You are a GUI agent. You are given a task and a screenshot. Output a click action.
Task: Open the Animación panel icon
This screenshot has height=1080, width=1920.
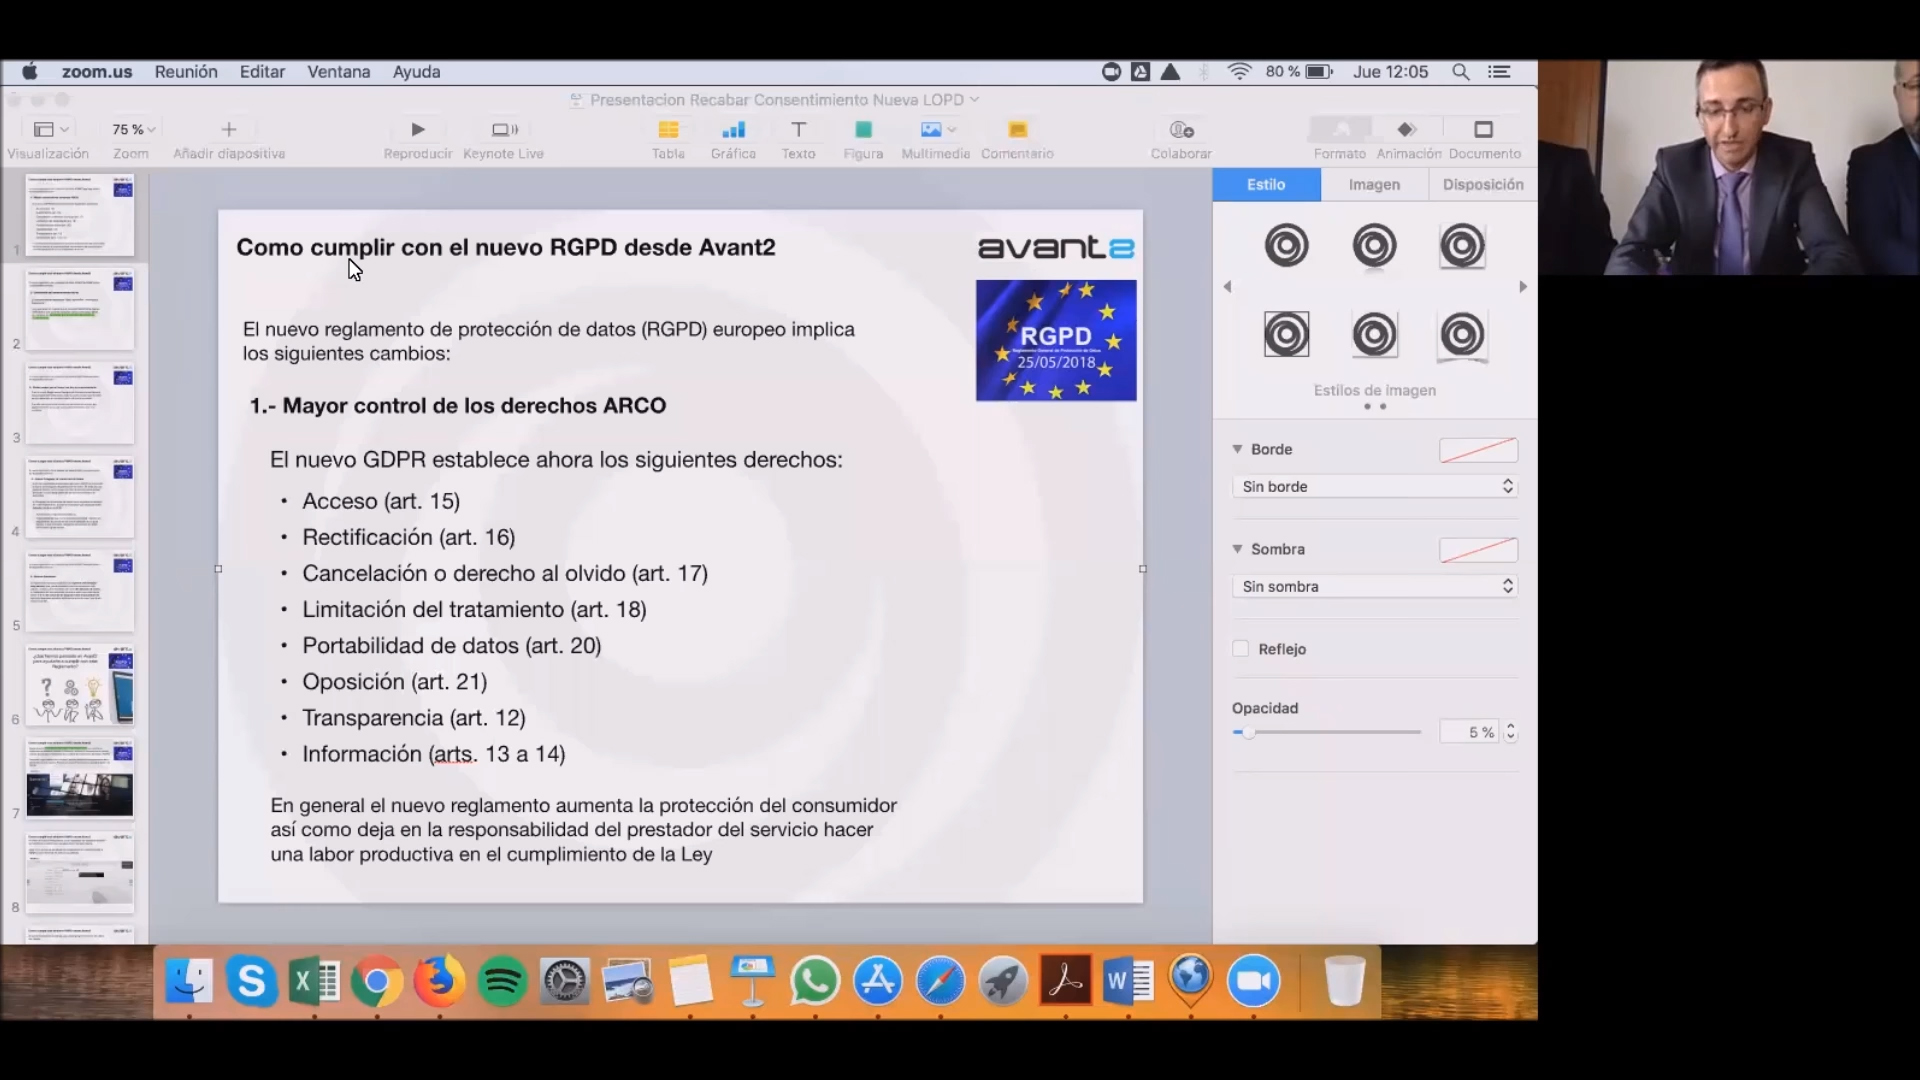click(x=1407, y=130)
